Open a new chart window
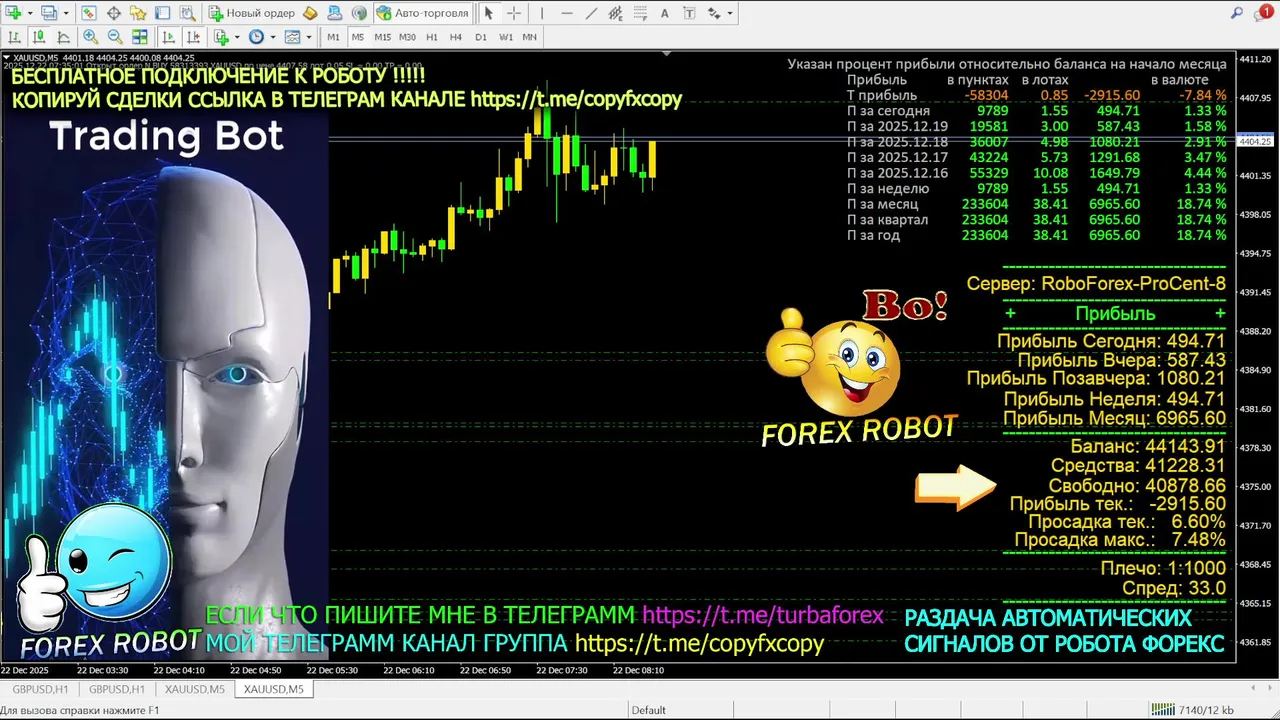1280x720 pixels. pos(15,13)
